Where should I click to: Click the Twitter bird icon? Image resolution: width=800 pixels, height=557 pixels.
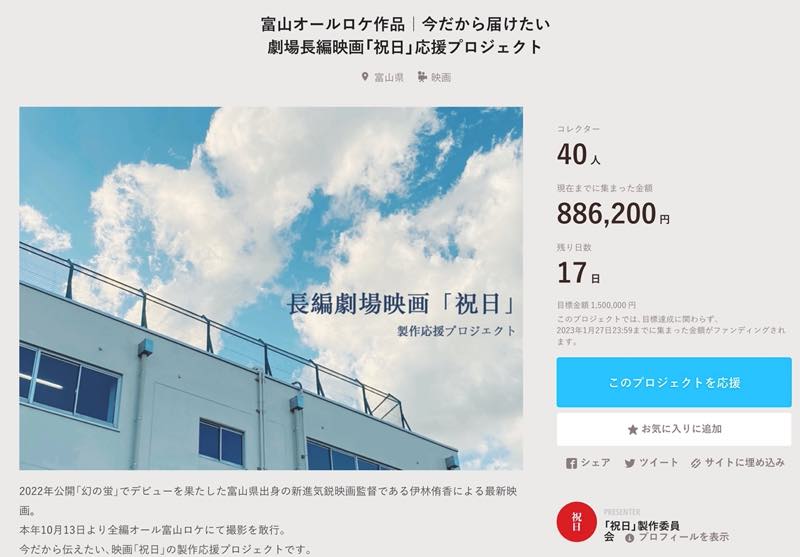click(630, 463)
